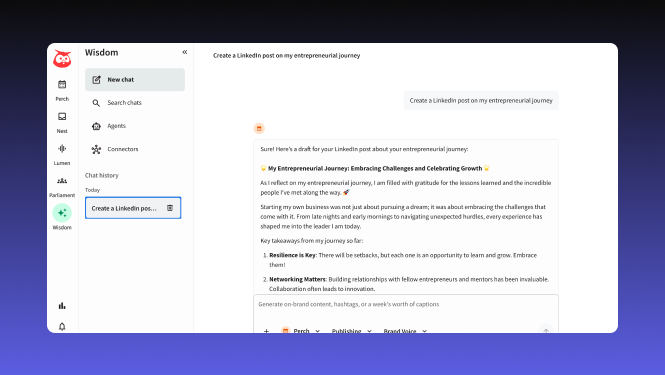Select the Wisdom sparkle icon
This screenshot has width=665, height=375.
coord(62,213)
